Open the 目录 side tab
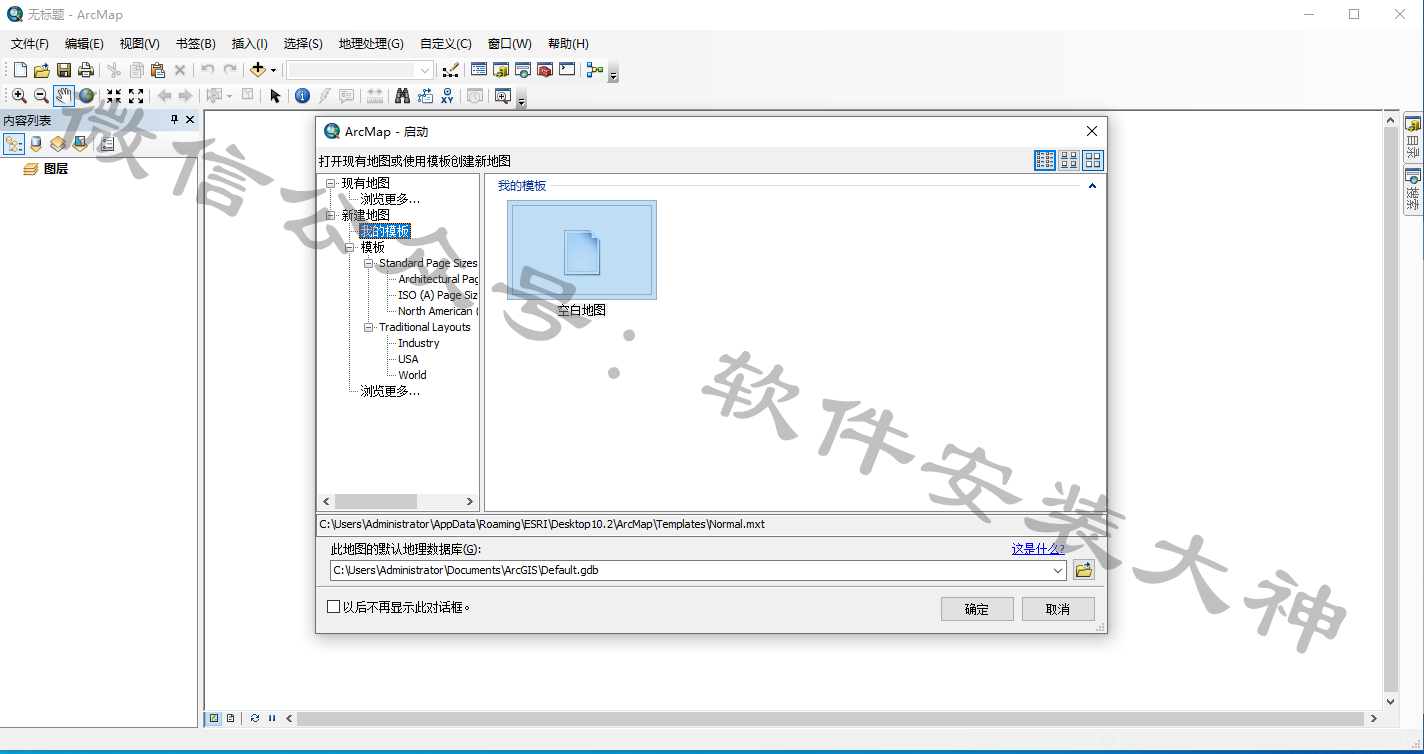This screenshot has width=1424, height=754. click(x=1413, y=138)
